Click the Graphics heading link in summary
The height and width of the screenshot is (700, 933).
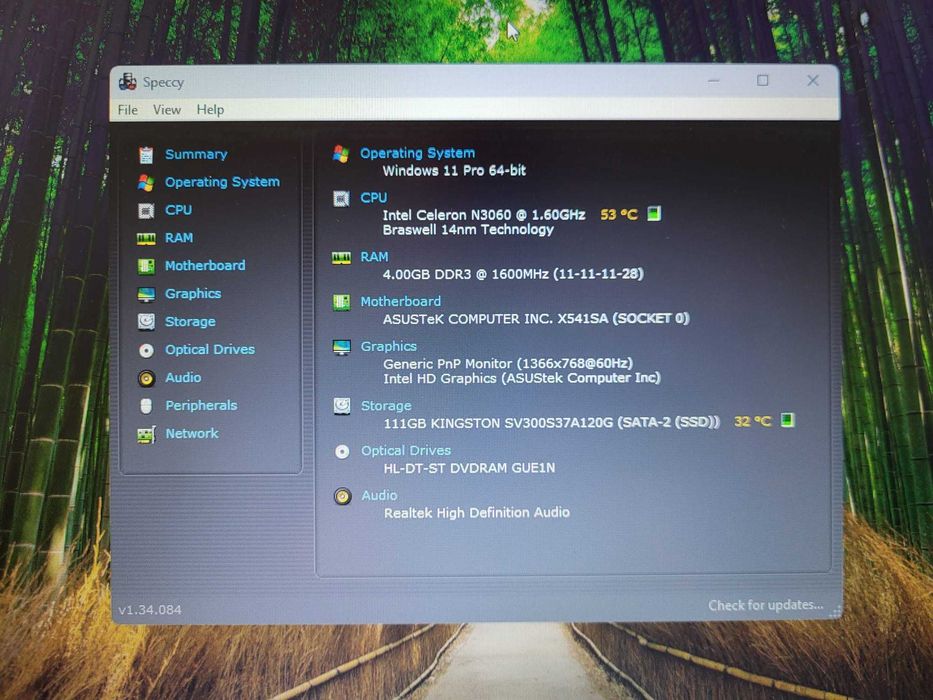(x=389, y=346)
